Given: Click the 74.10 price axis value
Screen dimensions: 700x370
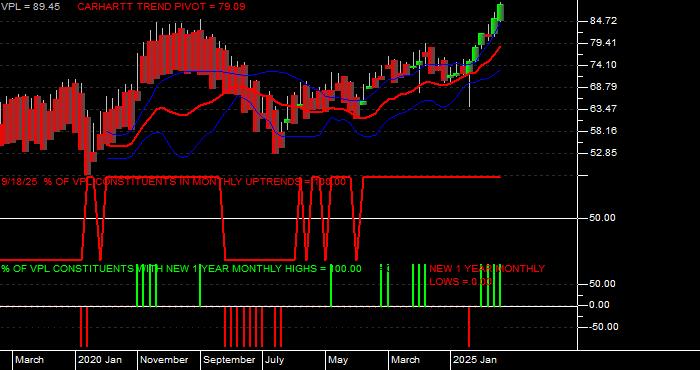Looking at the screenshot, I should pos(603,65).
